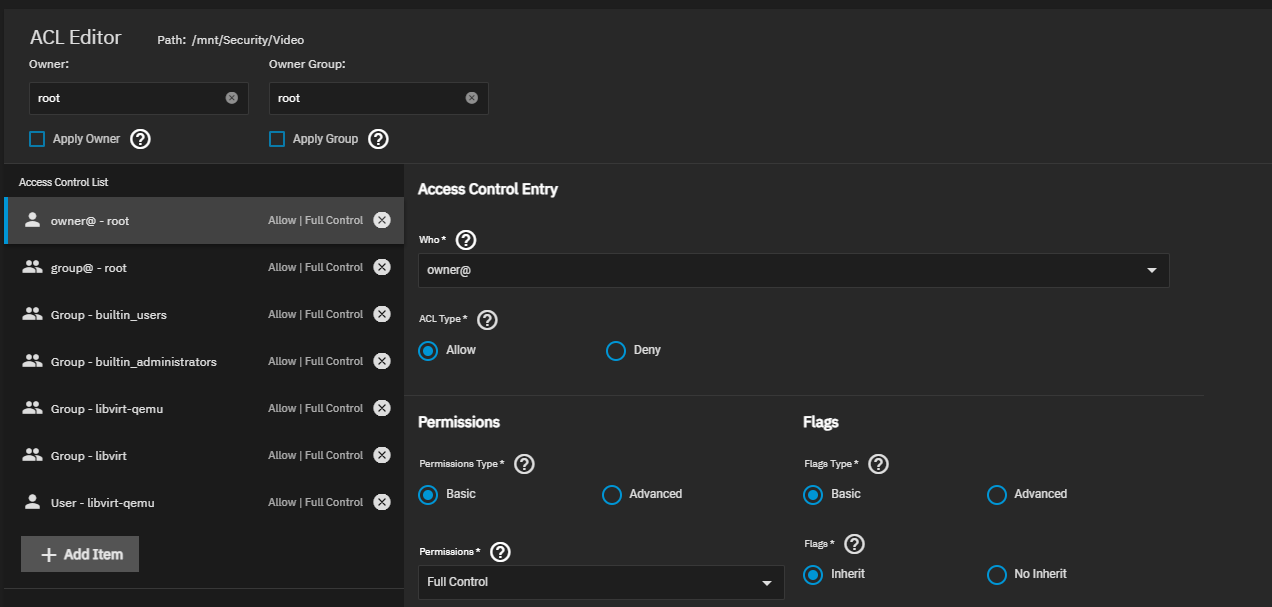Open the Permissions dropdown set to Full Control
1272x607 pixels.
point(600,582)
